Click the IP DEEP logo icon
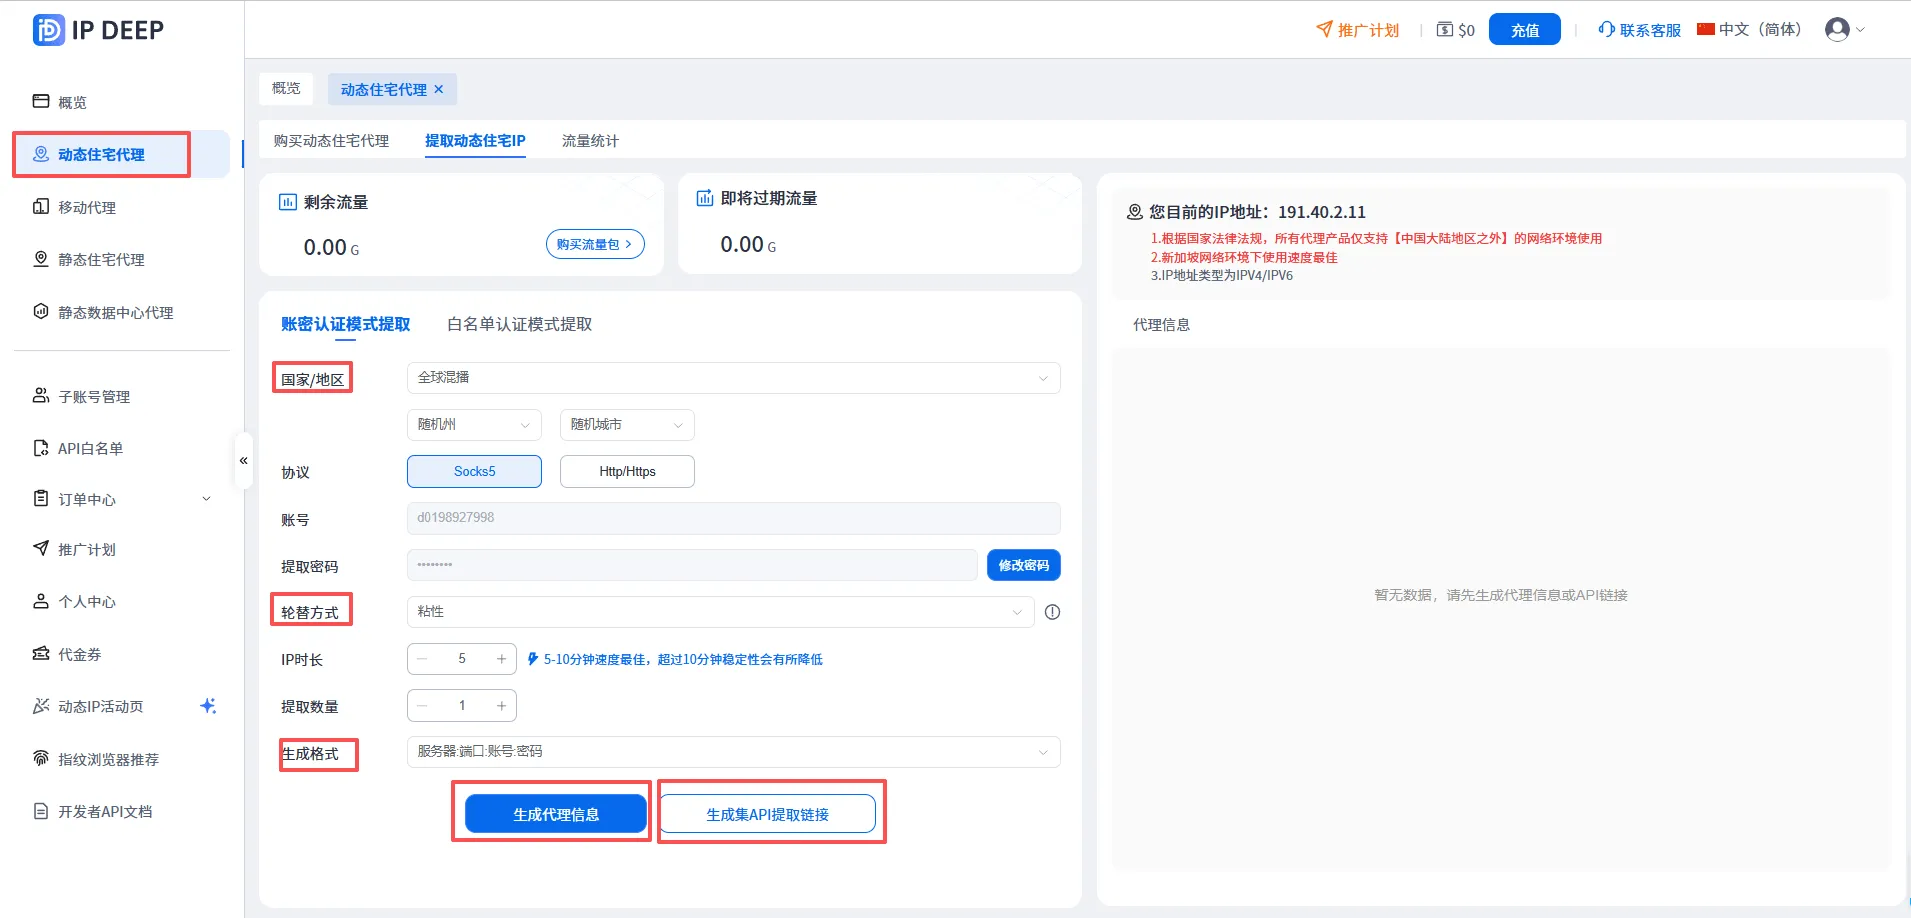The image size is (1911, 918). point(48,30)
